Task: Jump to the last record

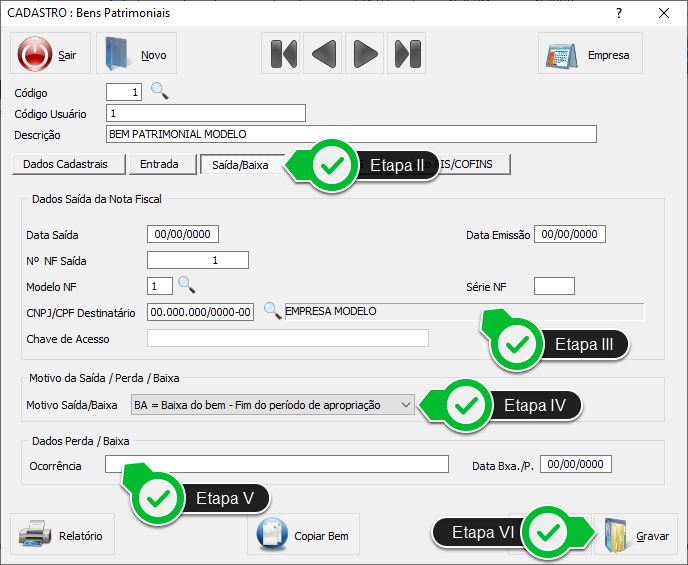Action: pyautogui.click(x=407, y=54)
